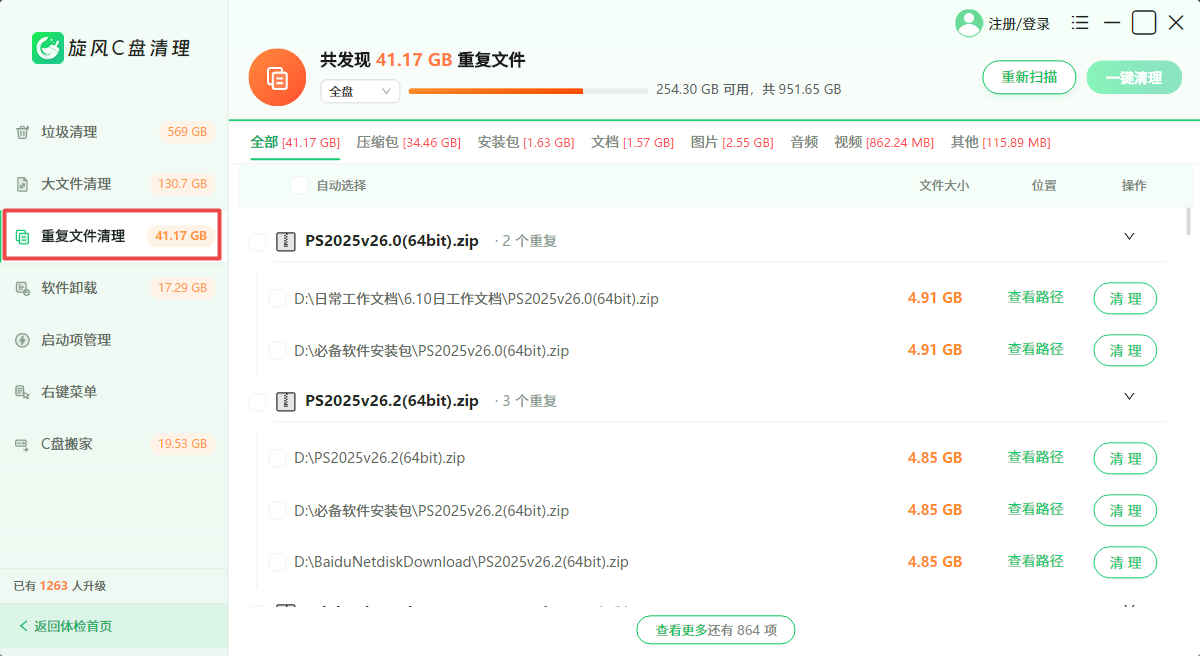Click the 重新扫描 button
The image size is (1200, 656).
[1029, 77]
